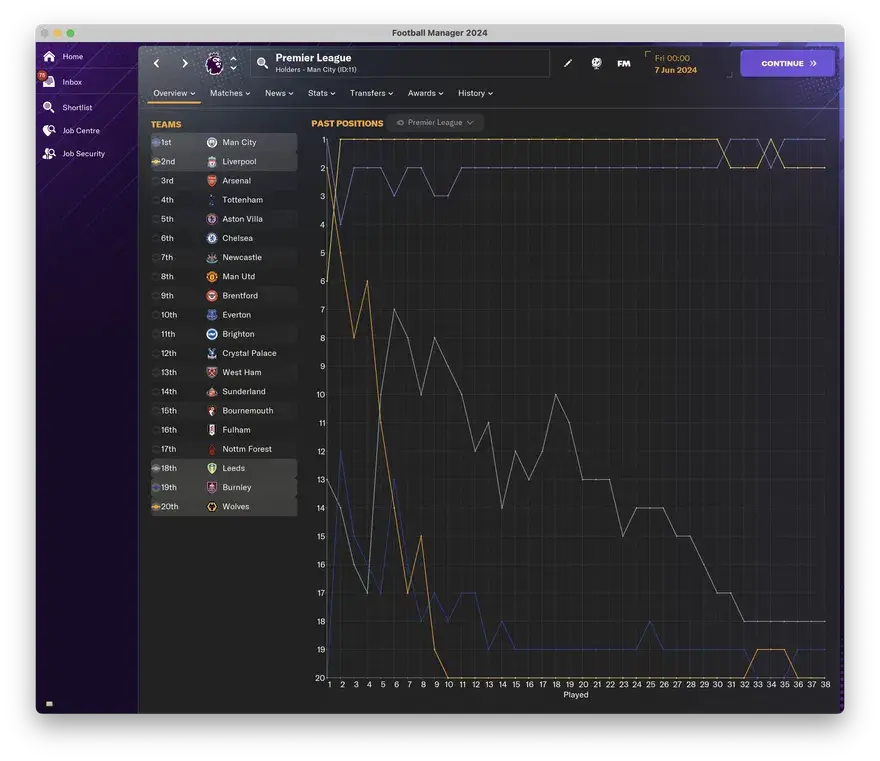Click the Wolves club badge
Viewport: 880px width, 761px height.
(x=212, y=507)
